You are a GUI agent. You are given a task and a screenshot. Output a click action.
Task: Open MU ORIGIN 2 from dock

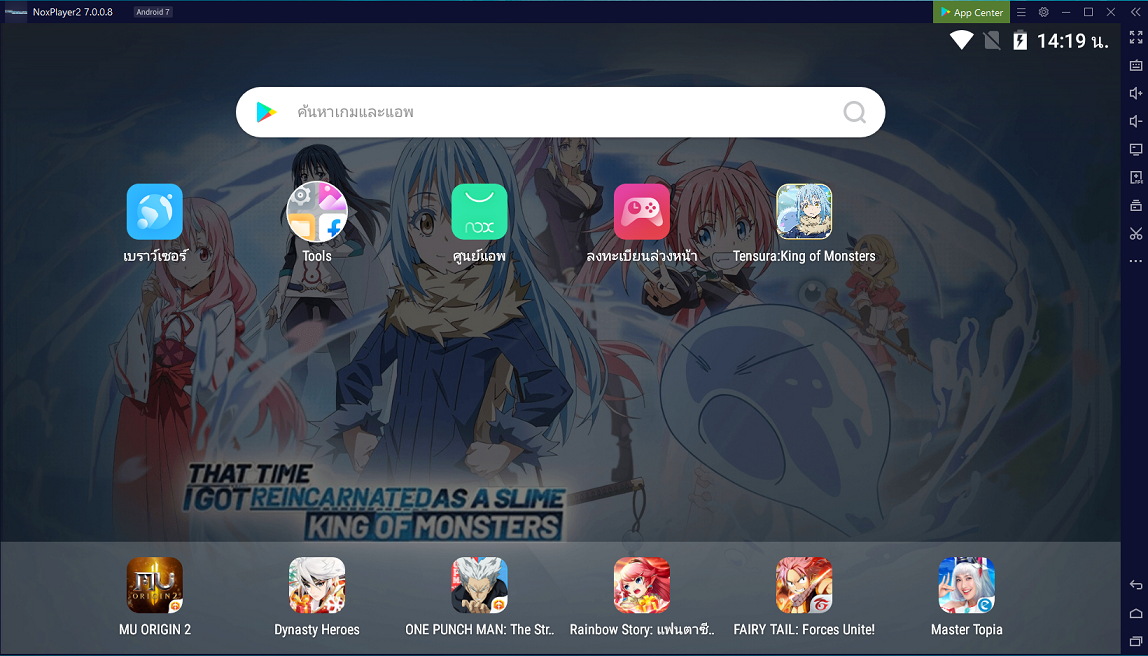[x=154, y=585]
